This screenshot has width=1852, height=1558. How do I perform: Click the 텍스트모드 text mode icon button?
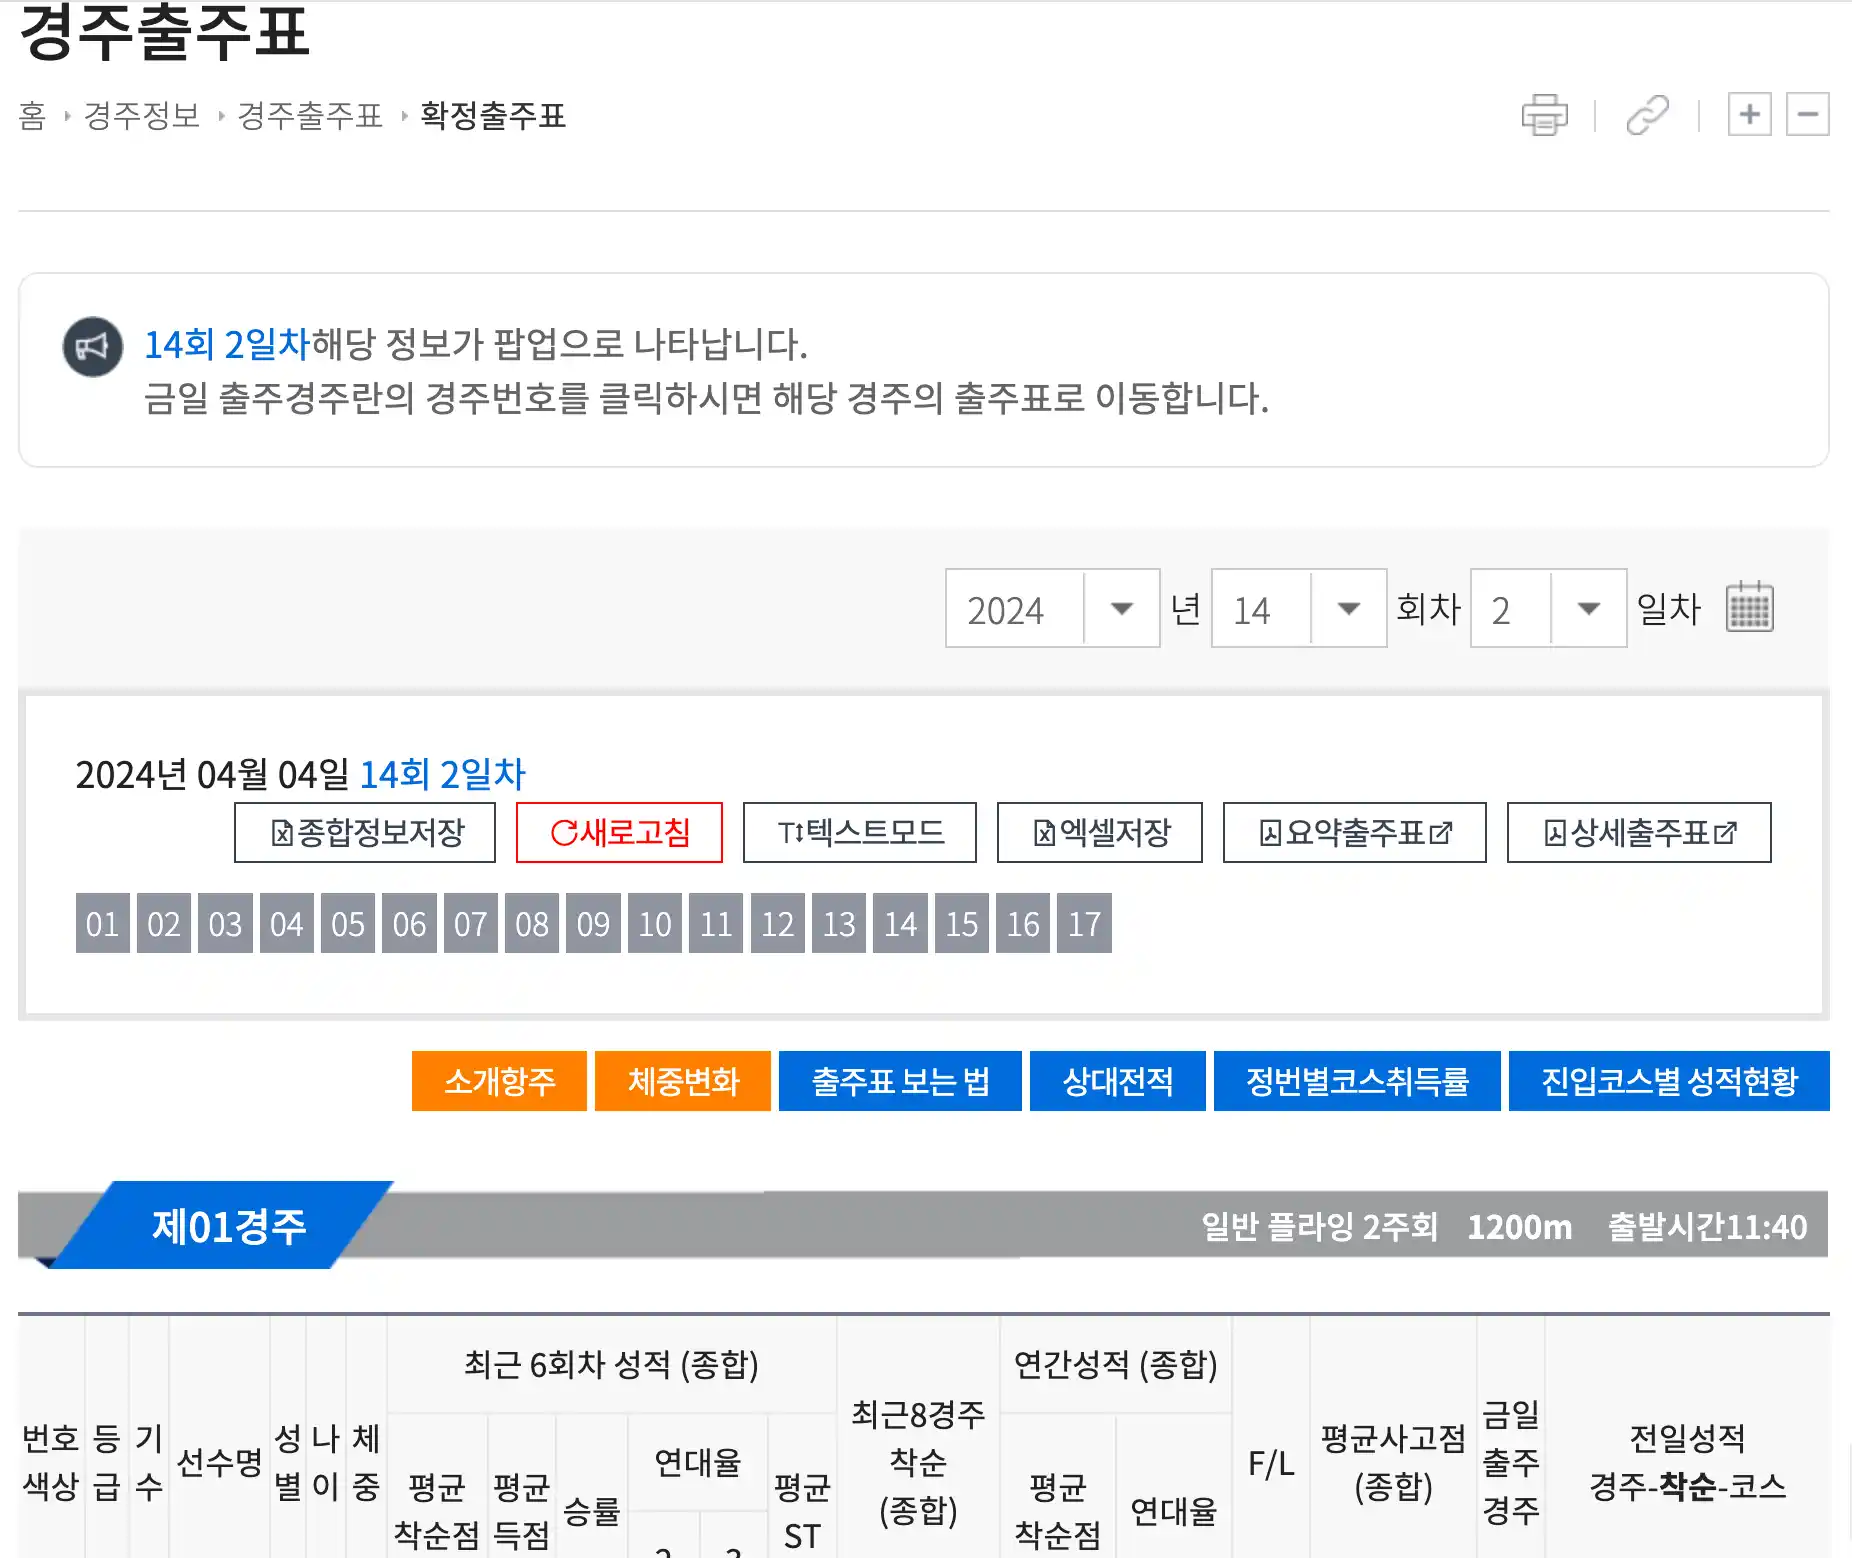click(x=858, y=832)
